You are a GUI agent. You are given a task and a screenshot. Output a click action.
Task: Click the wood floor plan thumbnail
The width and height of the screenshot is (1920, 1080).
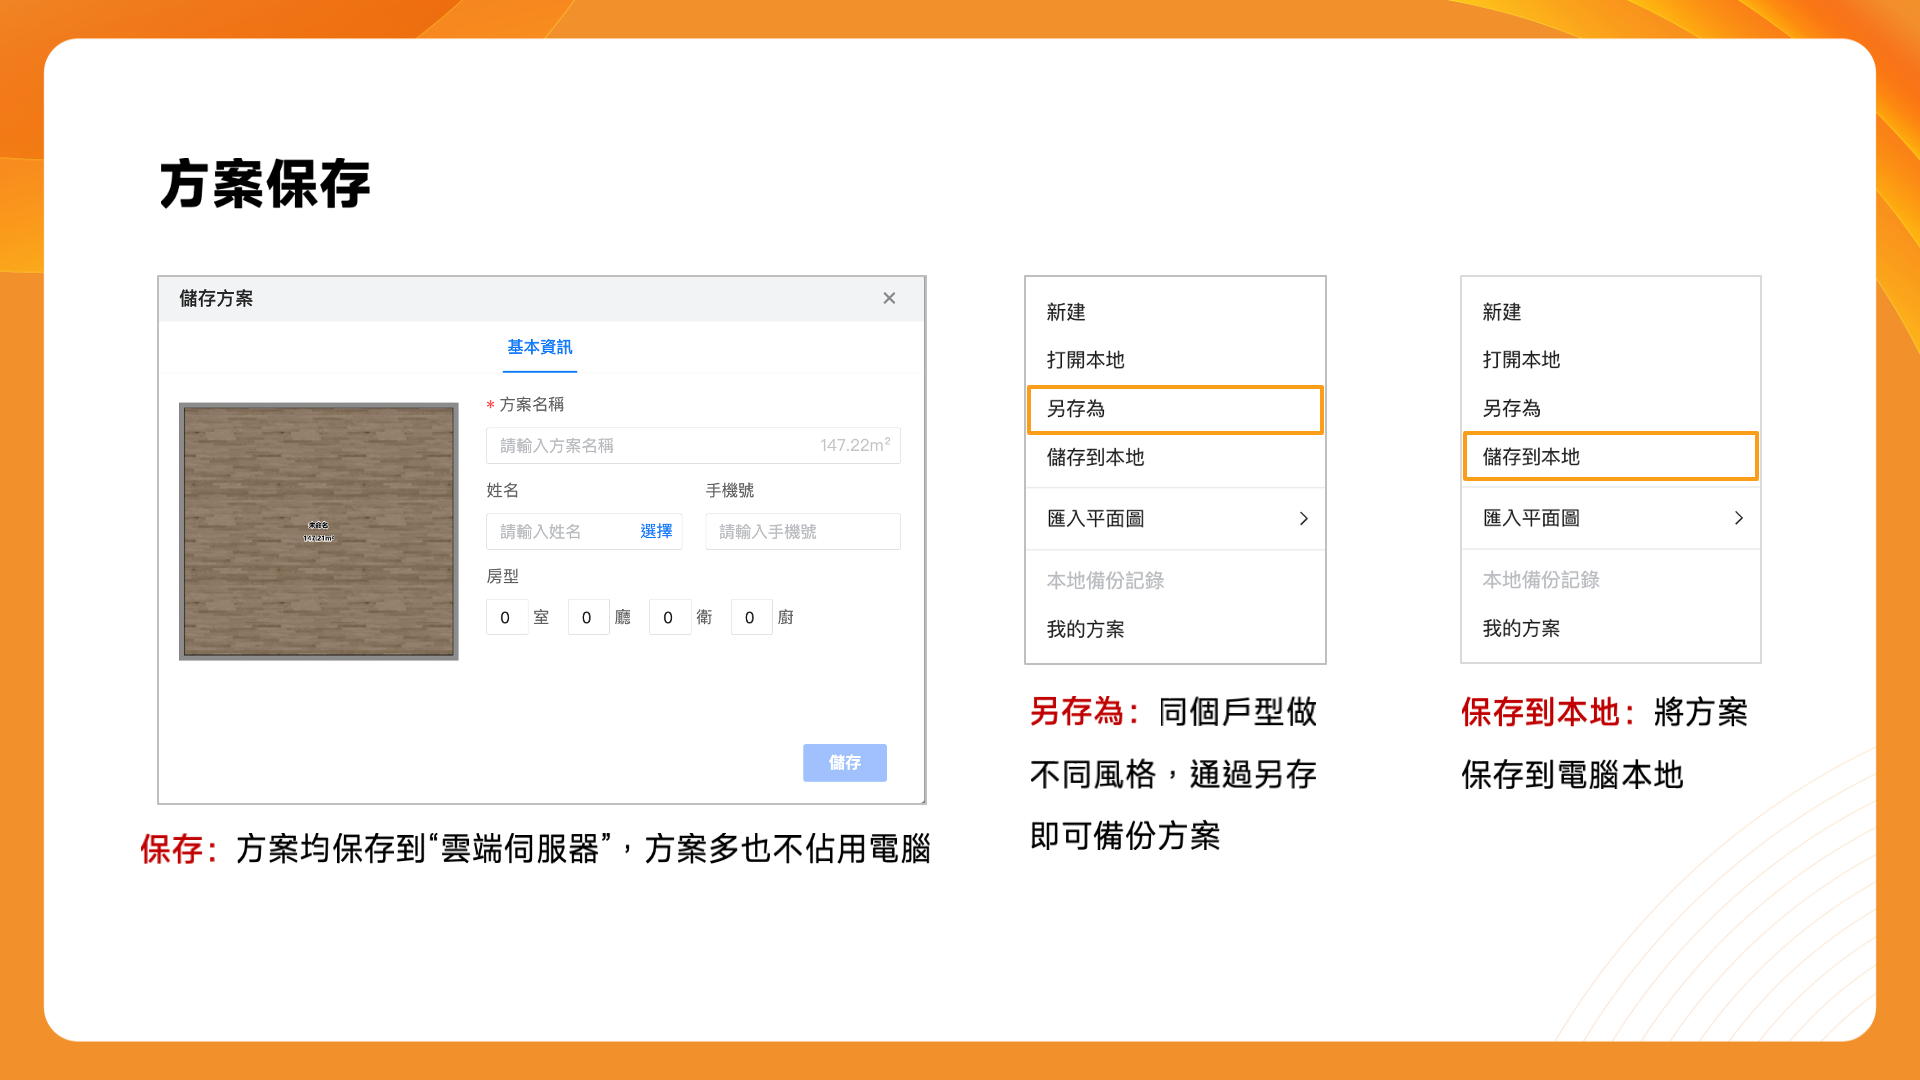(318, 531)
